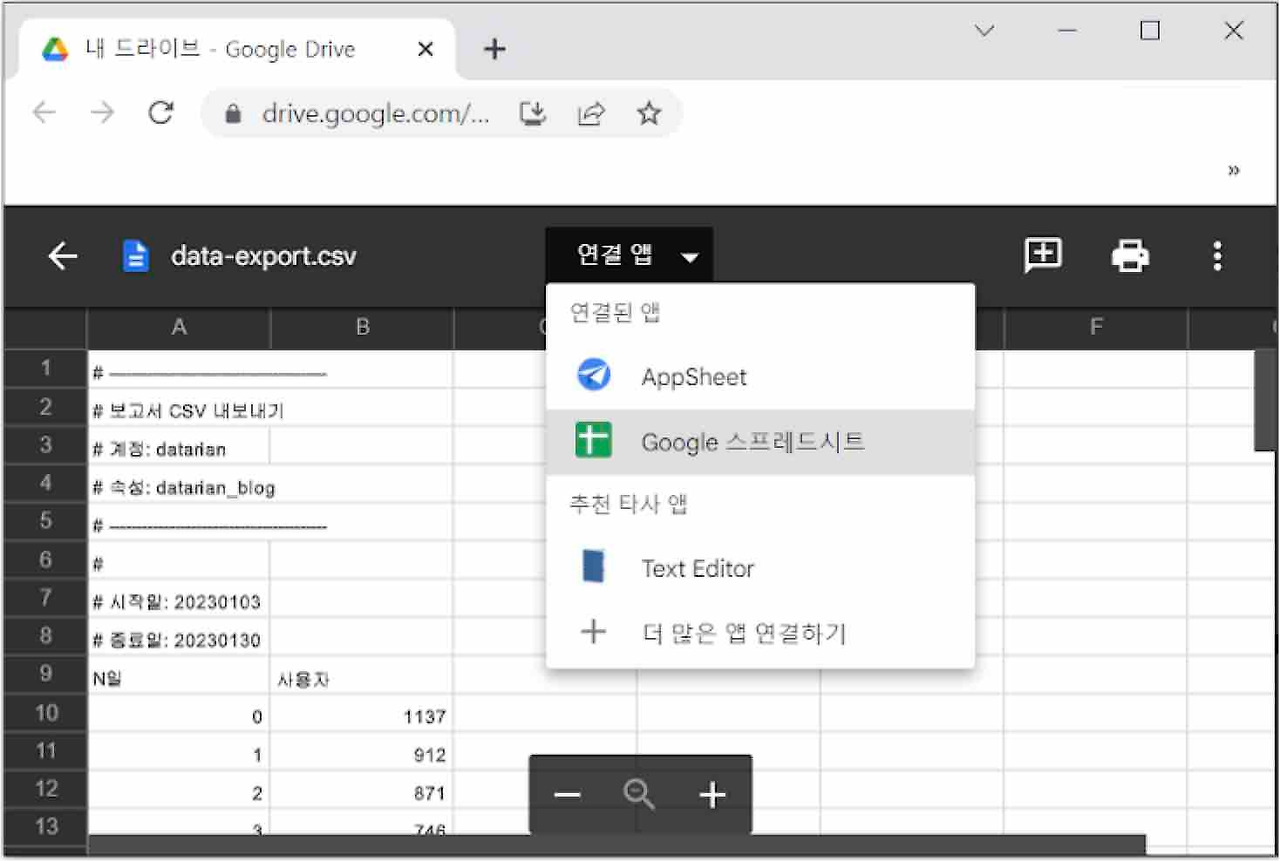
Task: Select row header 5
Action: [x=46, y=521]
